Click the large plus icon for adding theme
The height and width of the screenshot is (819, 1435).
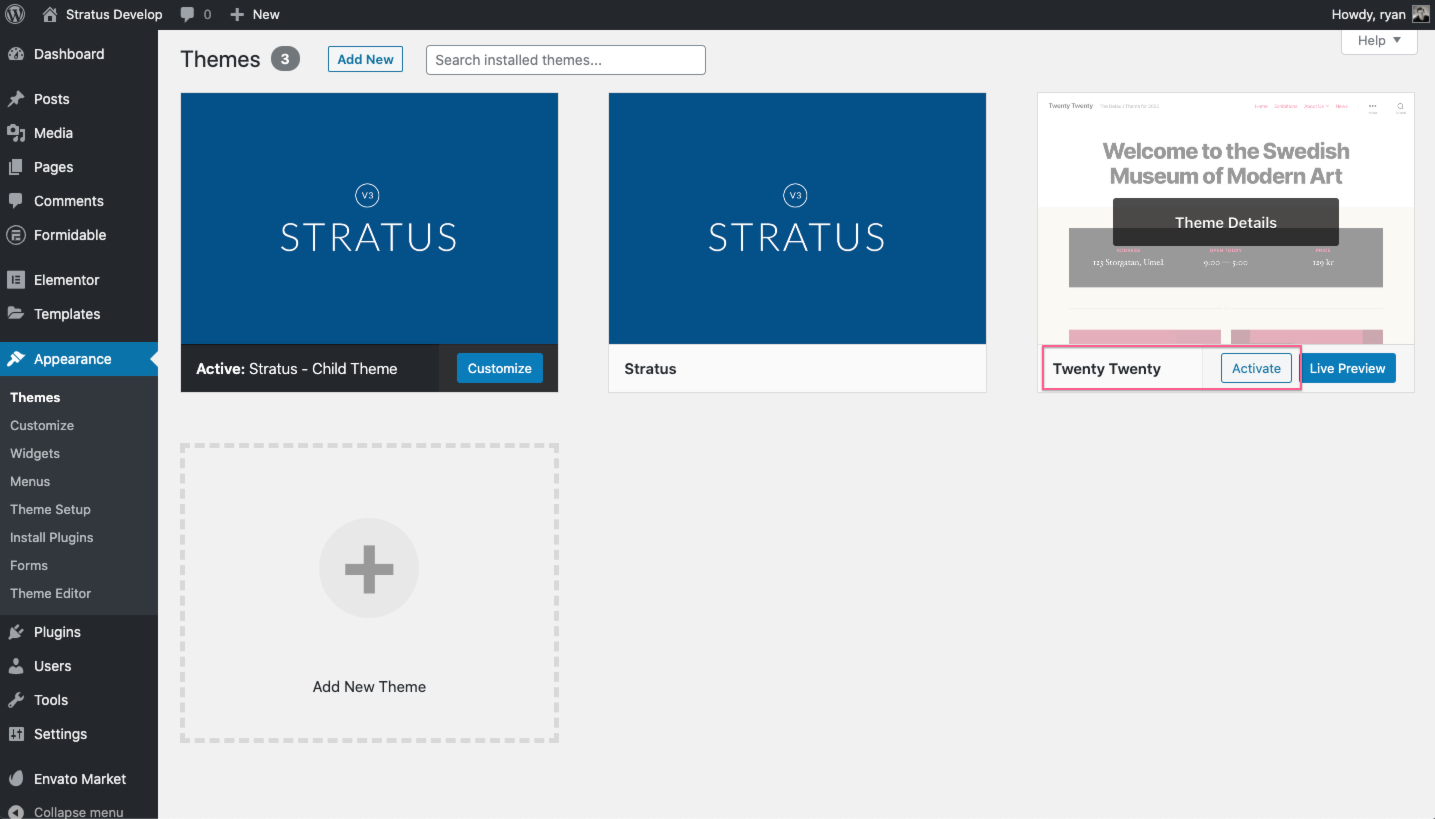click(369, 568)
